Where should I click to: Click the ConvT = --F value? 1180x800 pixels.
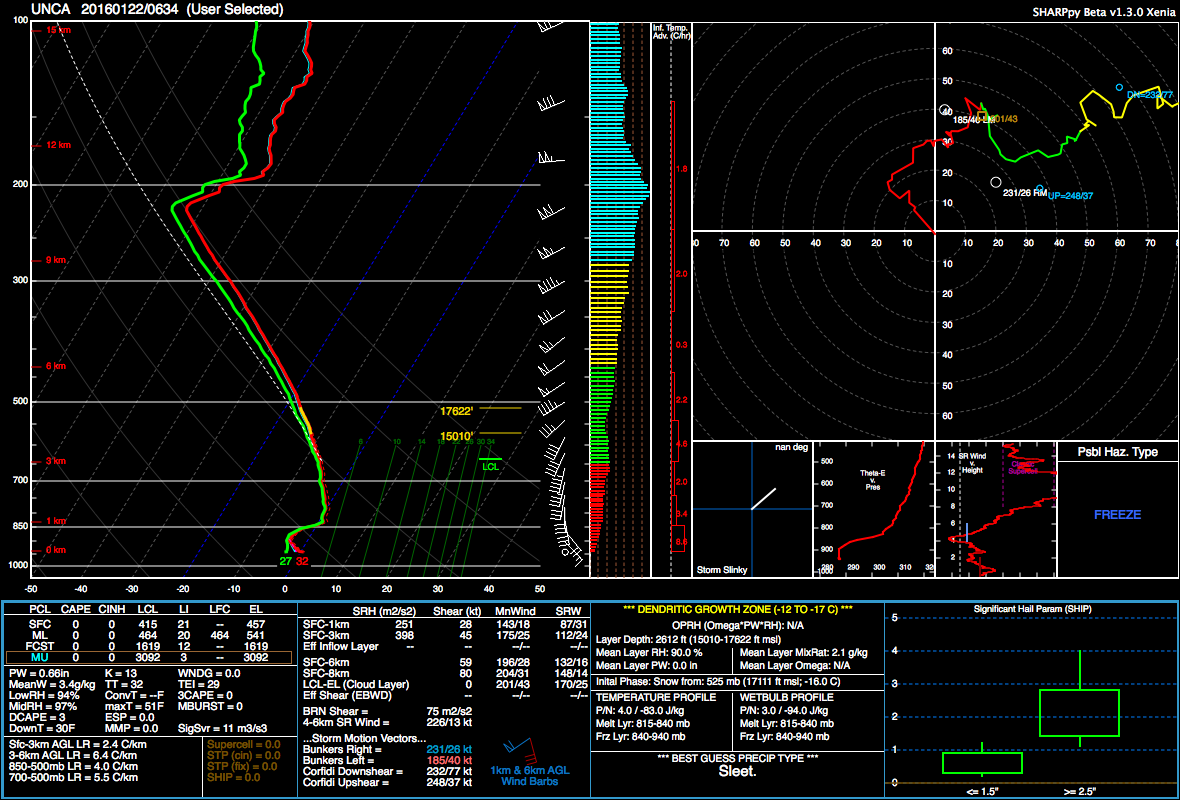135,696
